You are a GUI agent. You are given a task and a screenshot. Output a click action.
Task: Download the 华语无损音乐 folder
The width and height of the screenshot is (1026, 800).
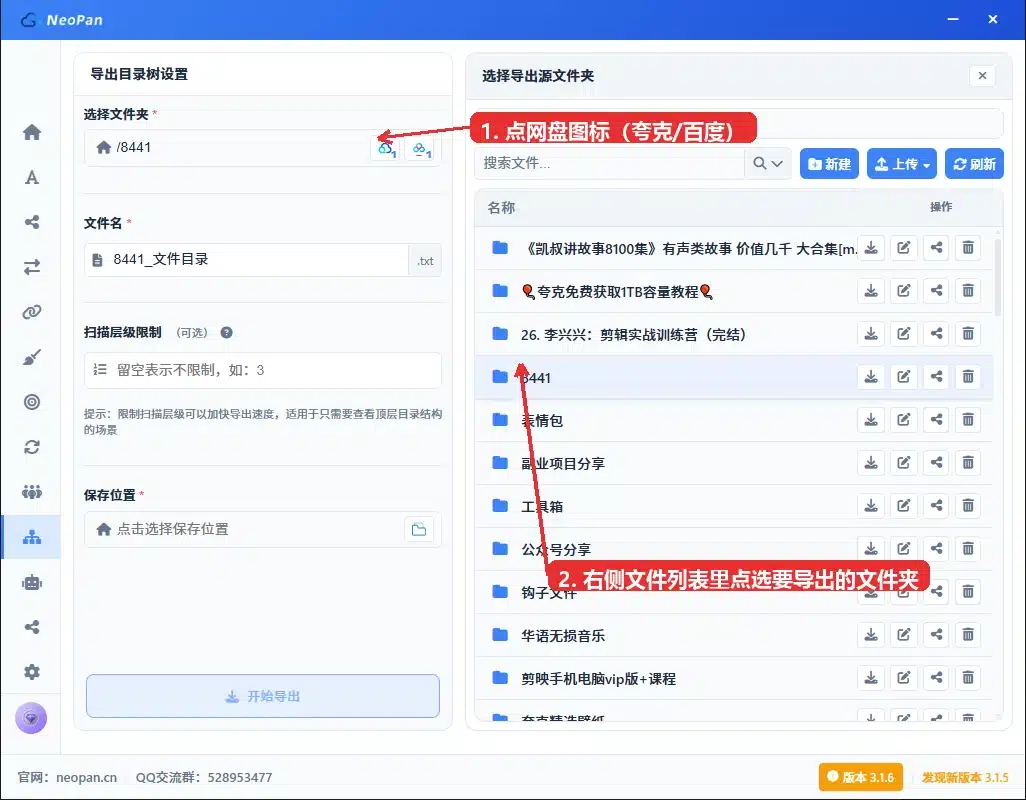[x=871, y=635]
